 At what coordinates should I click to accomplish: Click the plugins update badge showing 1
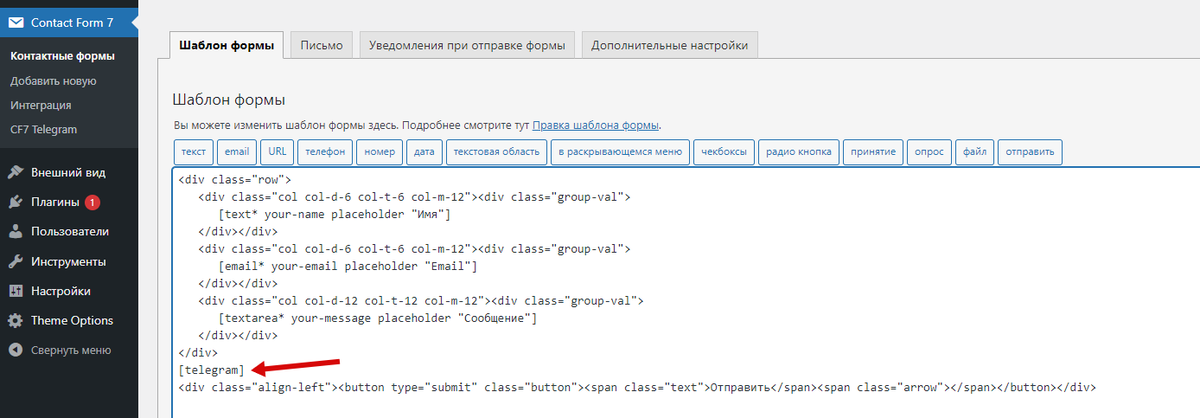(x=92, y=202)
